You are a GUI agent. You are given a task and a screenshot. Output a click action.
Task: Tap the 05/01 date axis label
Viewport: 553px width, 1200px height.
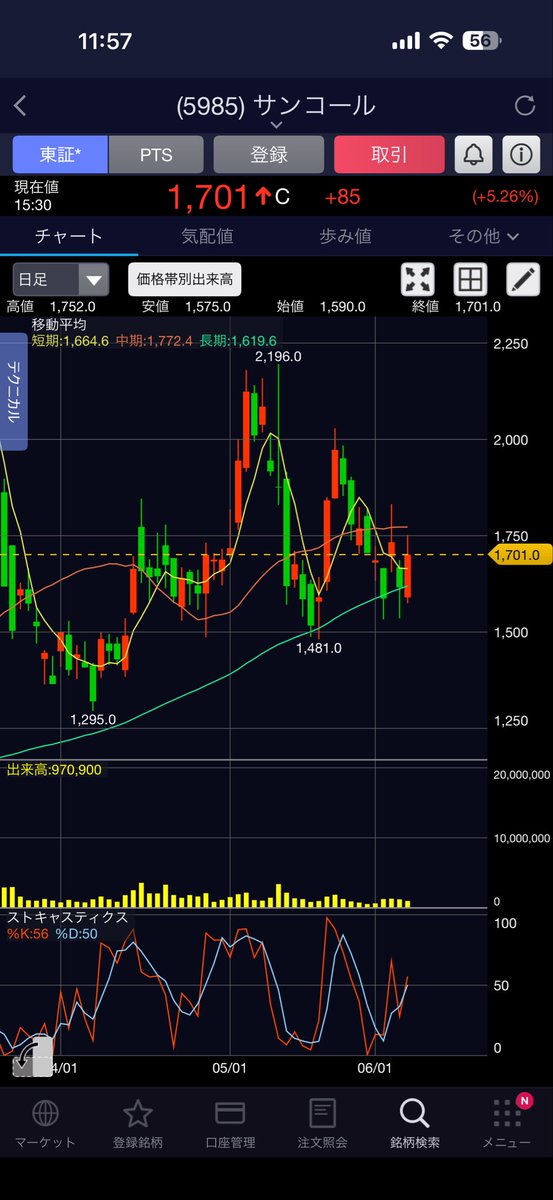(230, 1068)
